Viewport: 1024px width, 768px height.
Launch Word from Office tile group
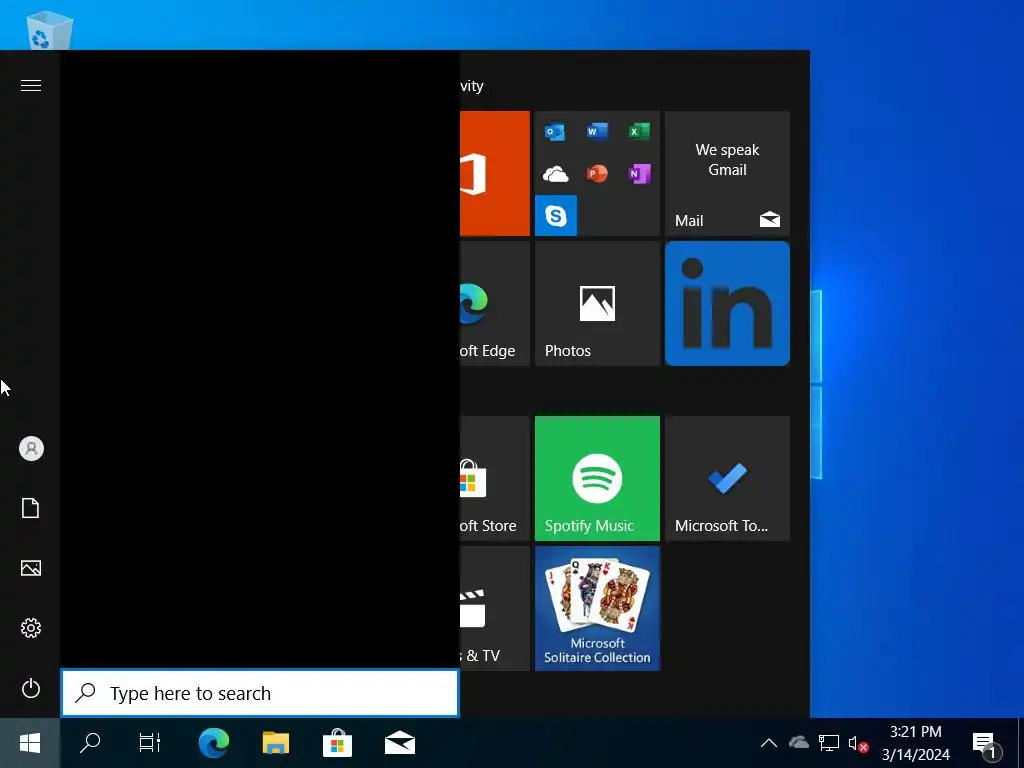pyautogui.click(x=597, y=131)
